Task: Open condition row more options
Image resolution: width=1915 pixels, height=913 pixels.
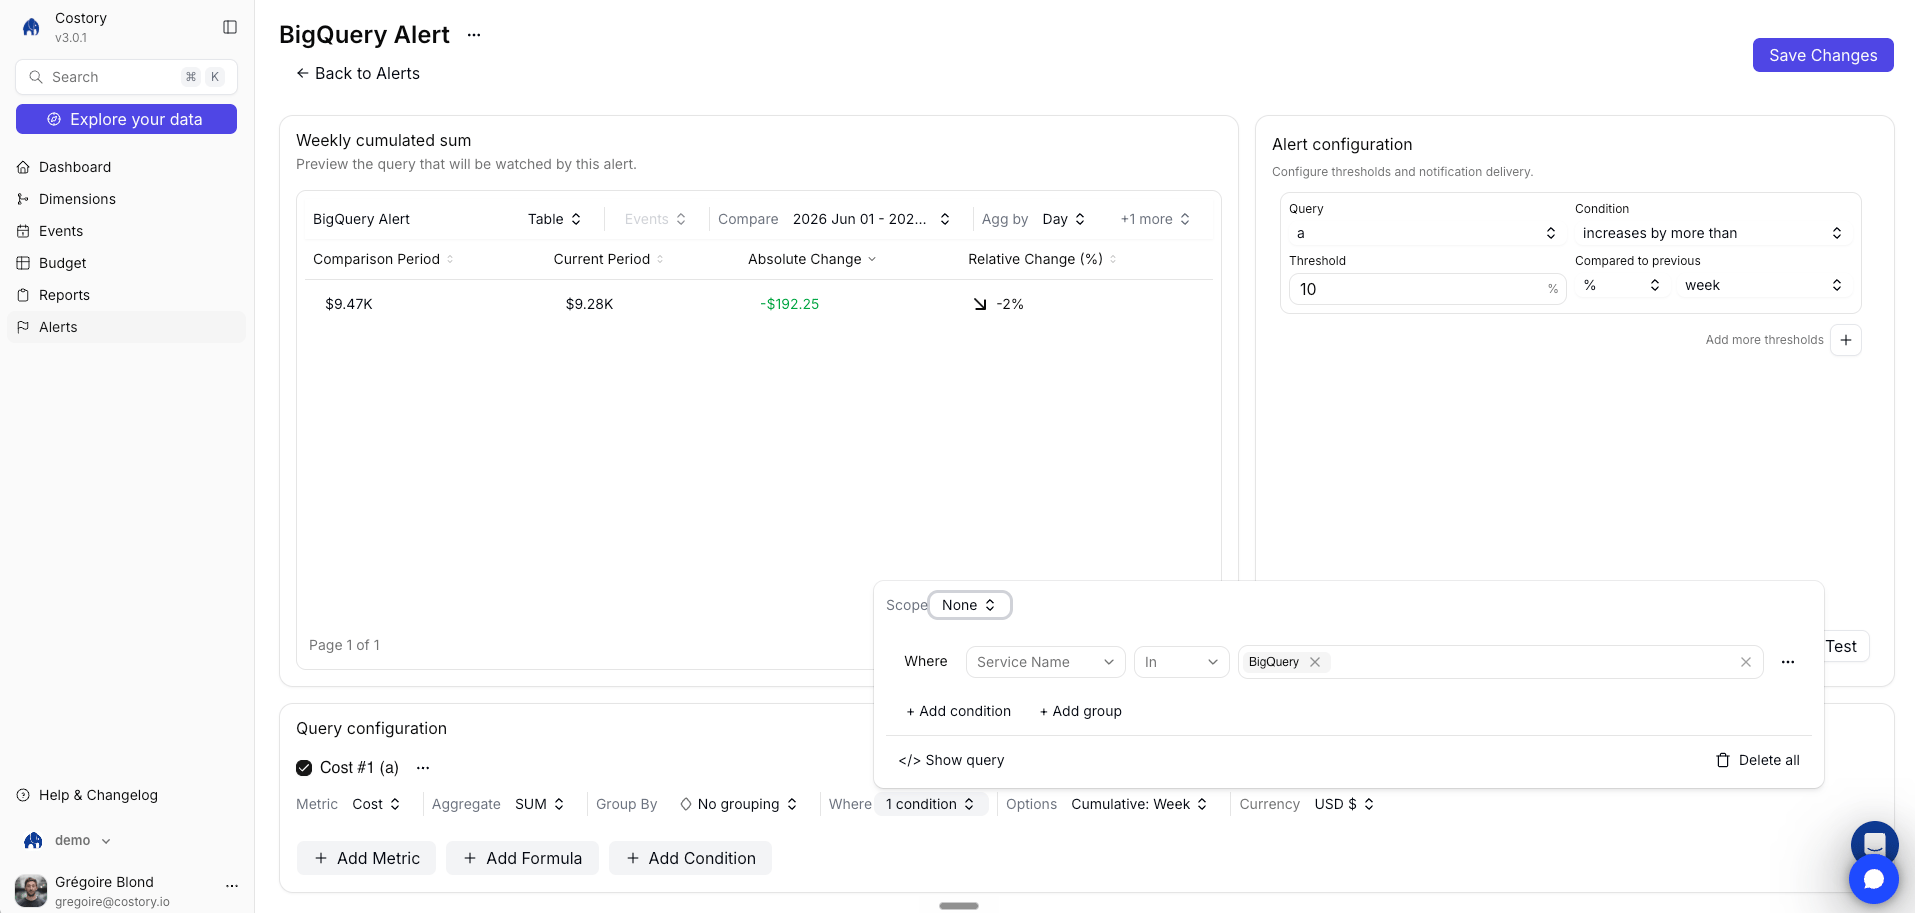Action: point(1788,662)
